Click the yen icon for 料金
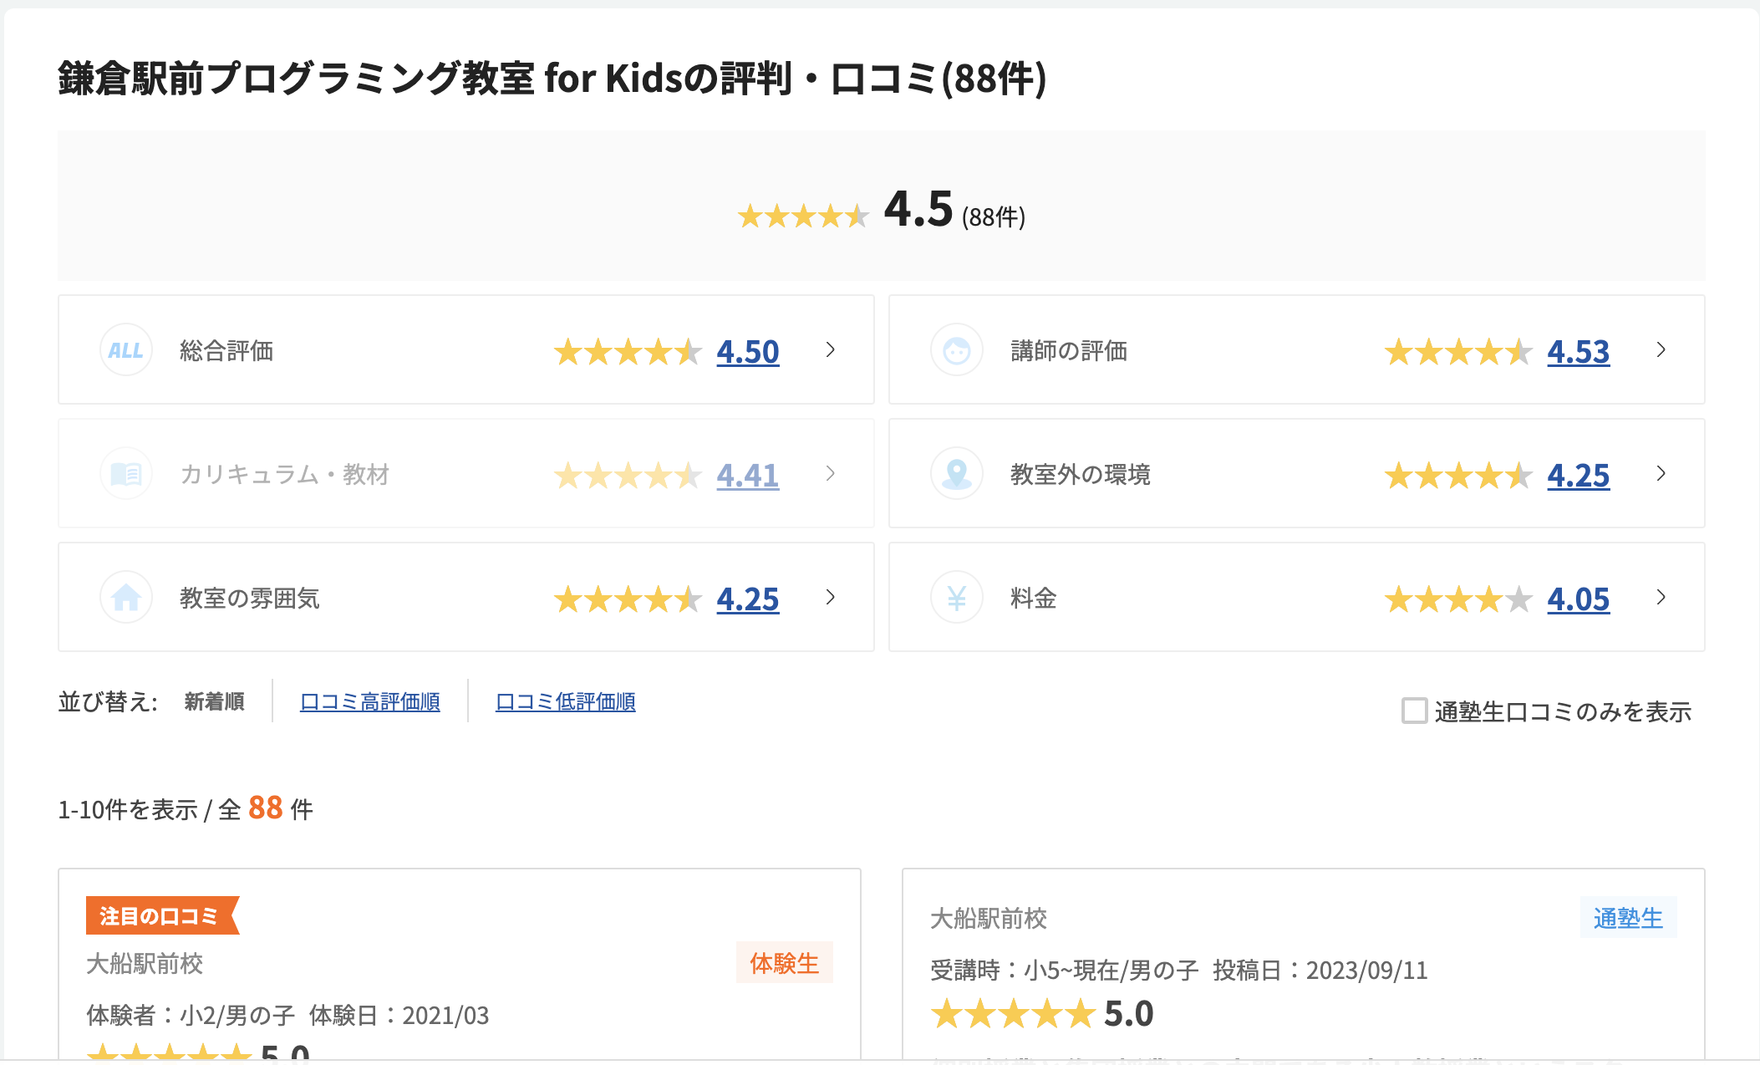Screen dimensions: 1760x1065 [956, 598]
